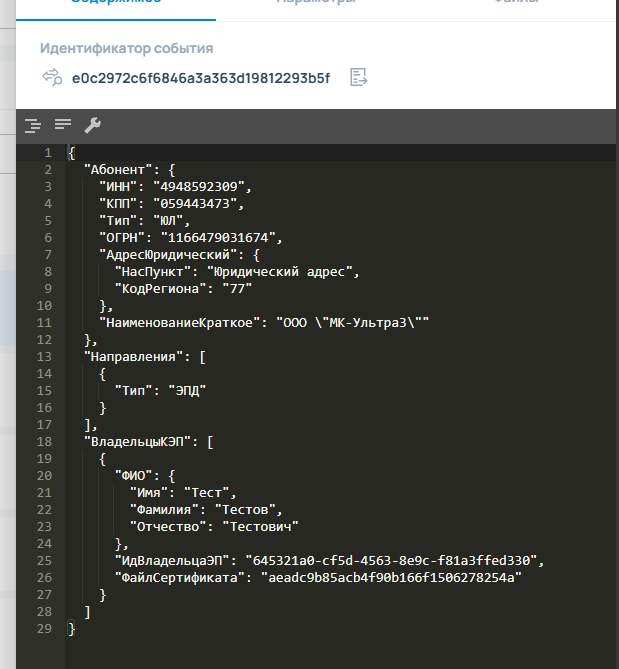Screen dimensions: 619x669
Task: Click line number 29 in the gutter
Action: (x=44, y=629)
